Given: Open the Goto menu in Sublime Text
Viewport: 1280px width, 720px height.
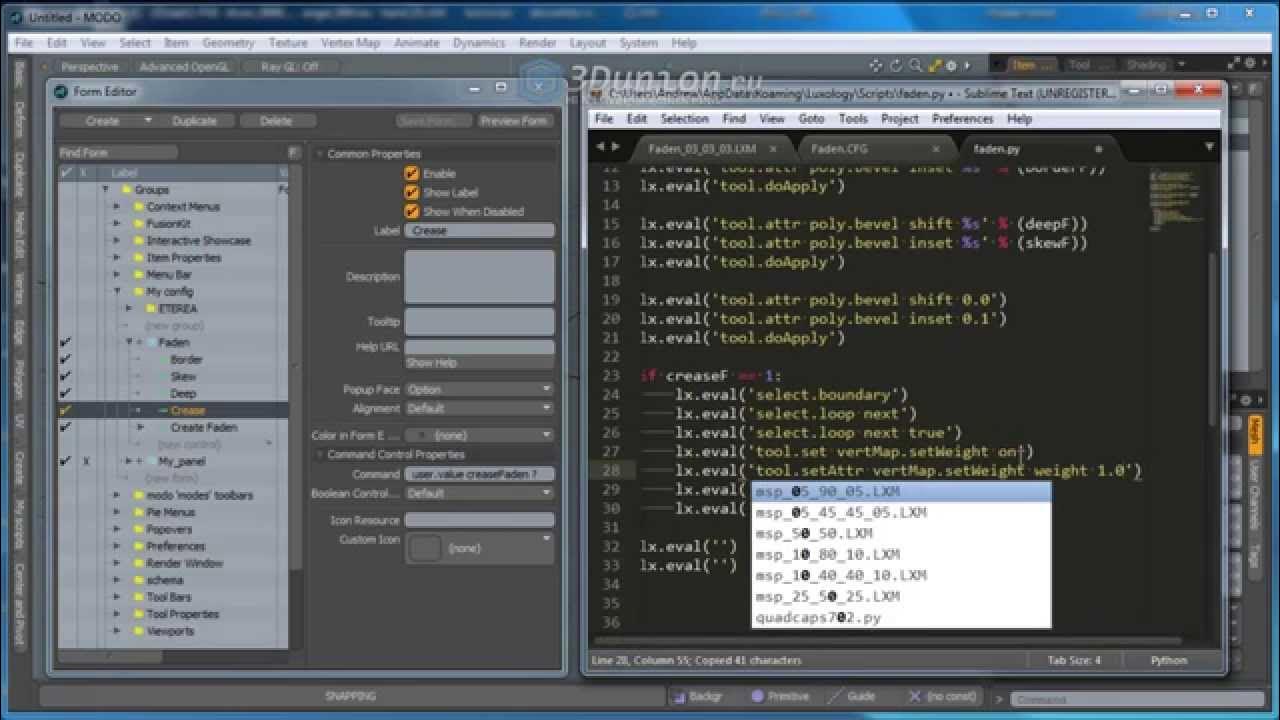Looking at the screenshot, I should [811, 118].
